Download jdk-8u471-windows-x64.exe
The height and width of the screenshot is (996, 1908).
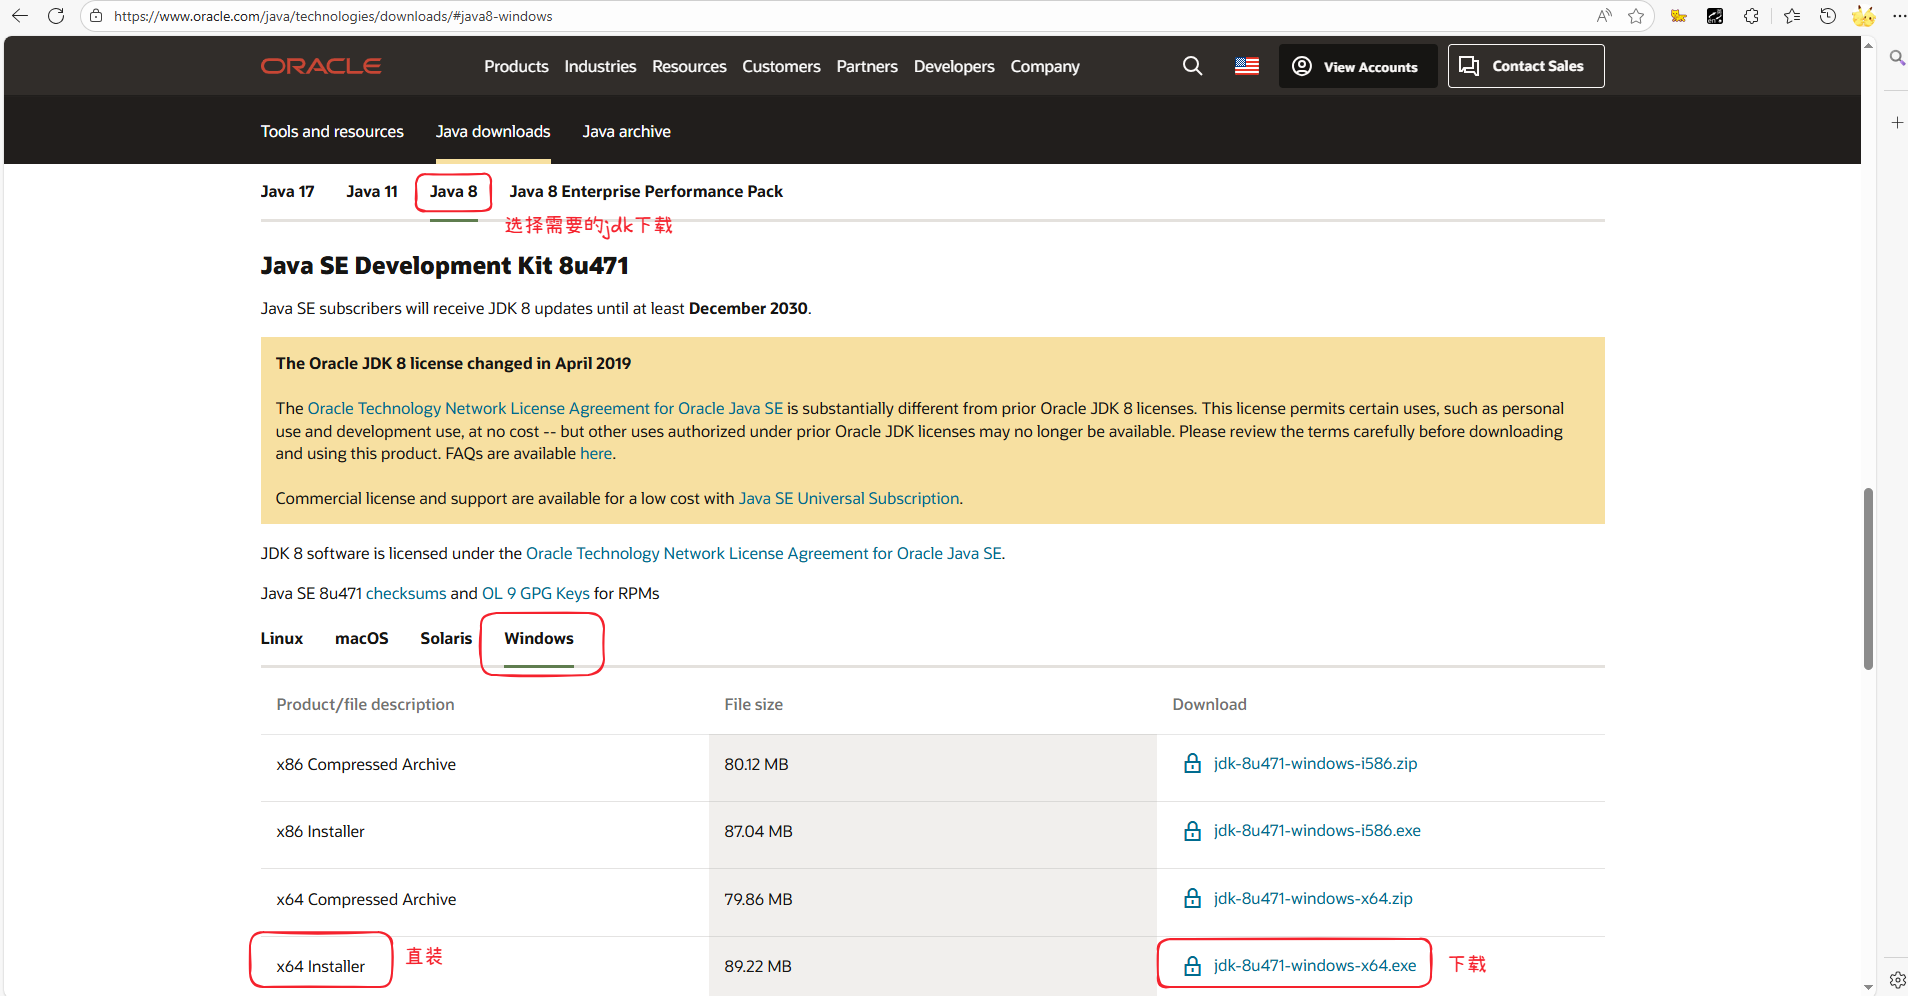click(1315, 965)
